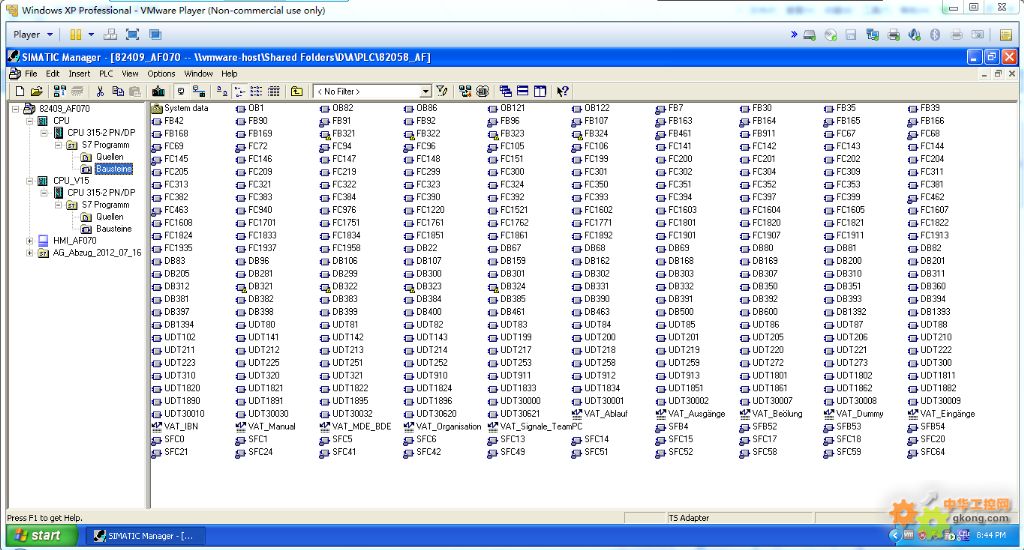Collapse the first CPU 315-2 PN/DP node
Image resolution: width=1024 pixels, height=550 pixels.
44,133
